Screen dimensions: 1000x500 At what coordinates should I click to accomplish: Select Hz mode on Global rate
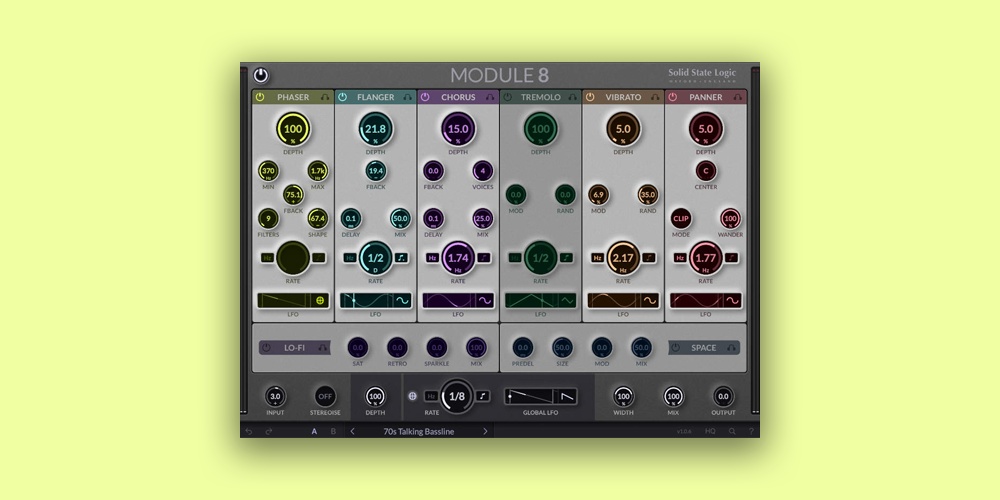[431, 396]
